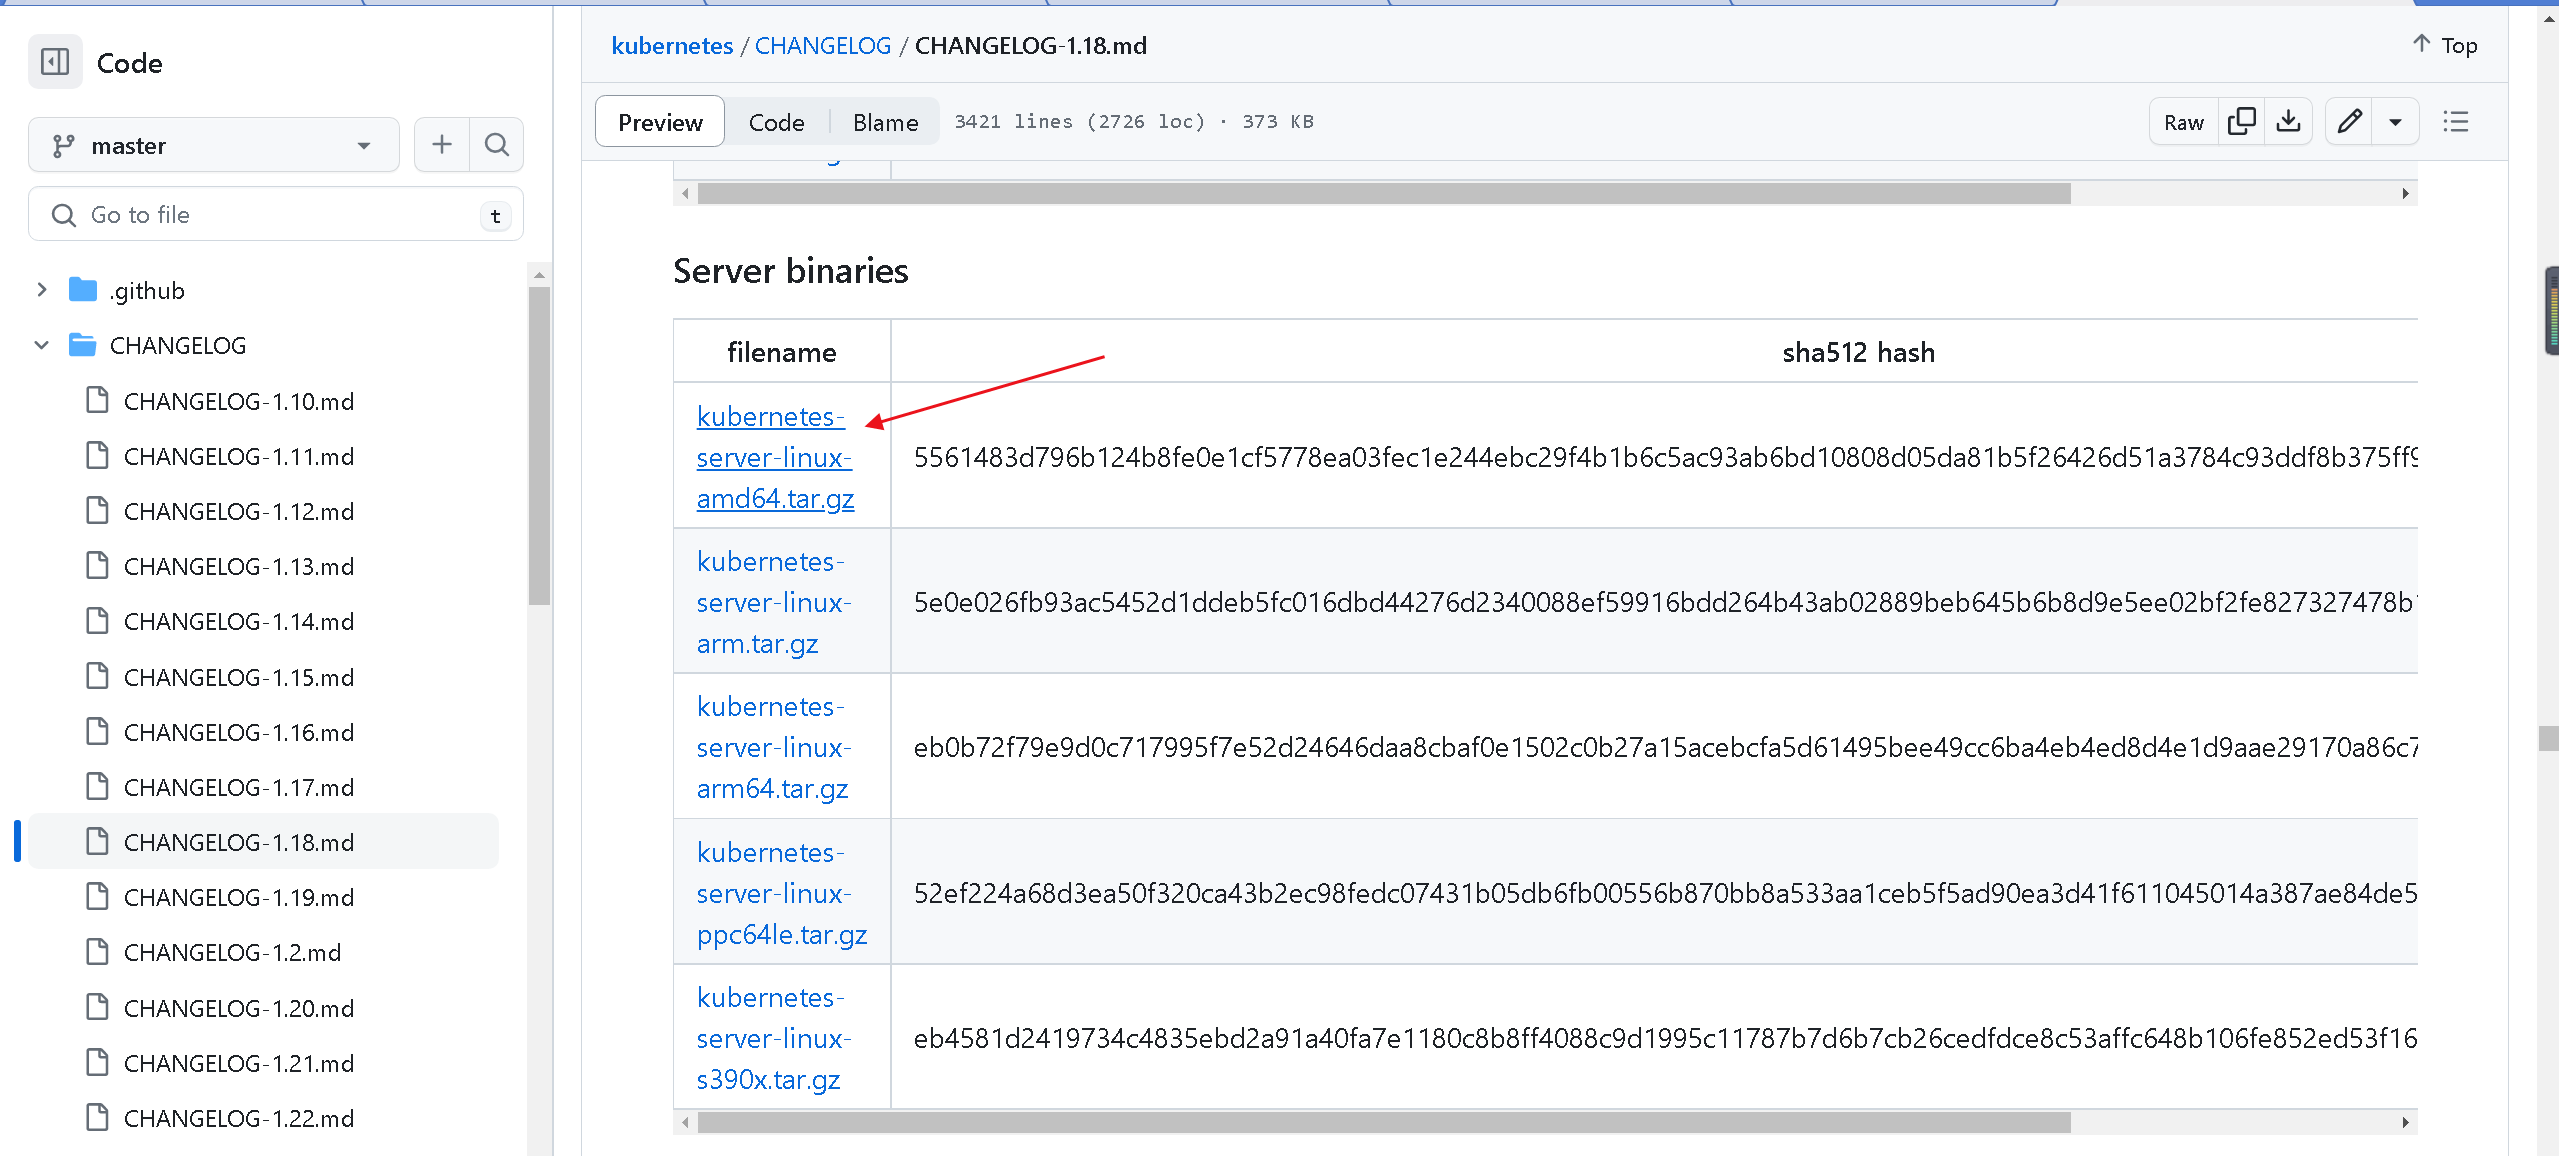Click the horizontal scrollbar of the upper table
The image size is (2559, 1156).
point(1384,193)
